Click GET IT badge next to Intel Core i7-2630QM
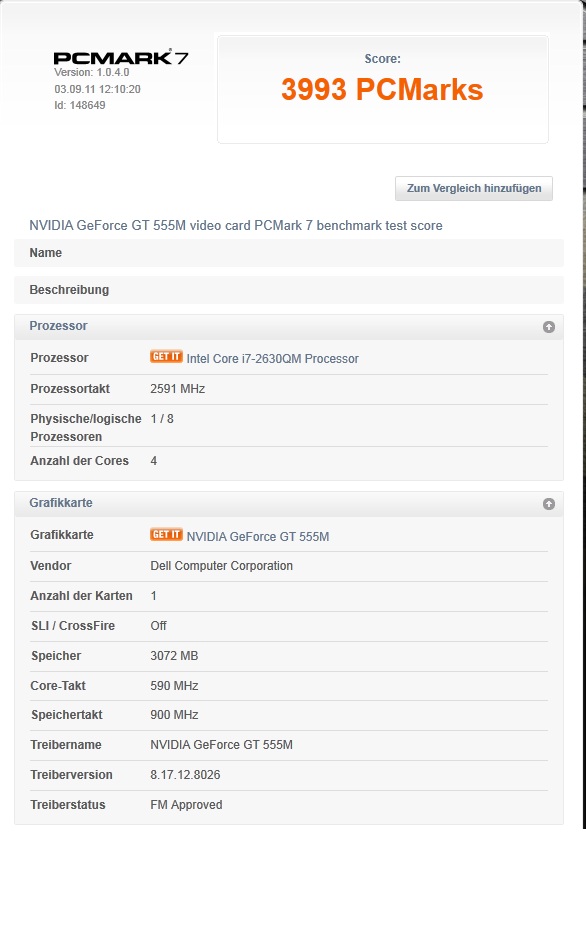The width and height of the screenshot is (586, 942). coord(166,357)
